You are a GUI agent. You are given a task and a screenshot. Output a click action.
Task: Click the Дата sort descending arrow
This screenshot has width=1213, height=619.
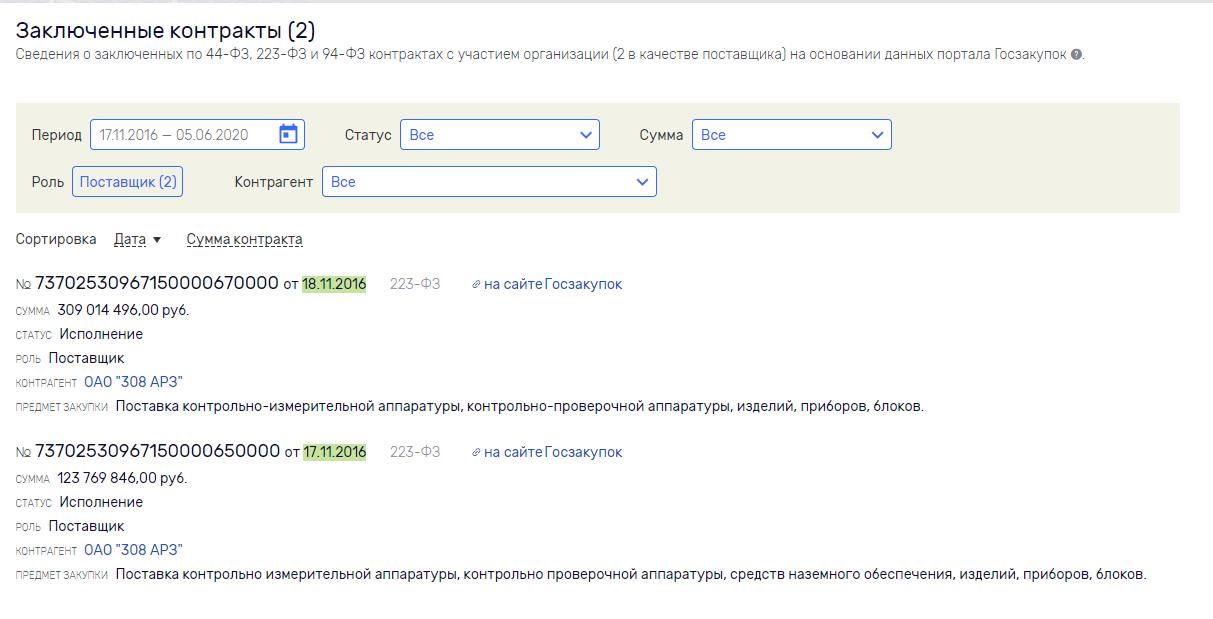(x=157, y=240)
